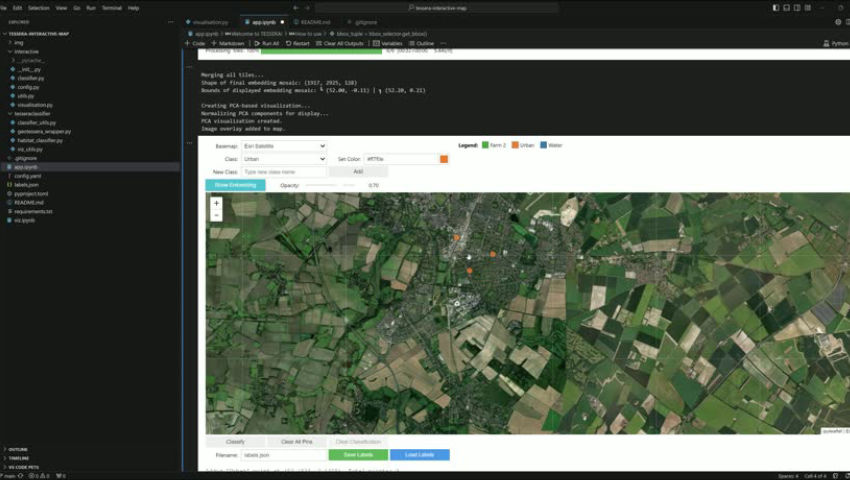Go forward using the navigation arrow
Viewport: 850px width, 480px height.
click(307, 8)
